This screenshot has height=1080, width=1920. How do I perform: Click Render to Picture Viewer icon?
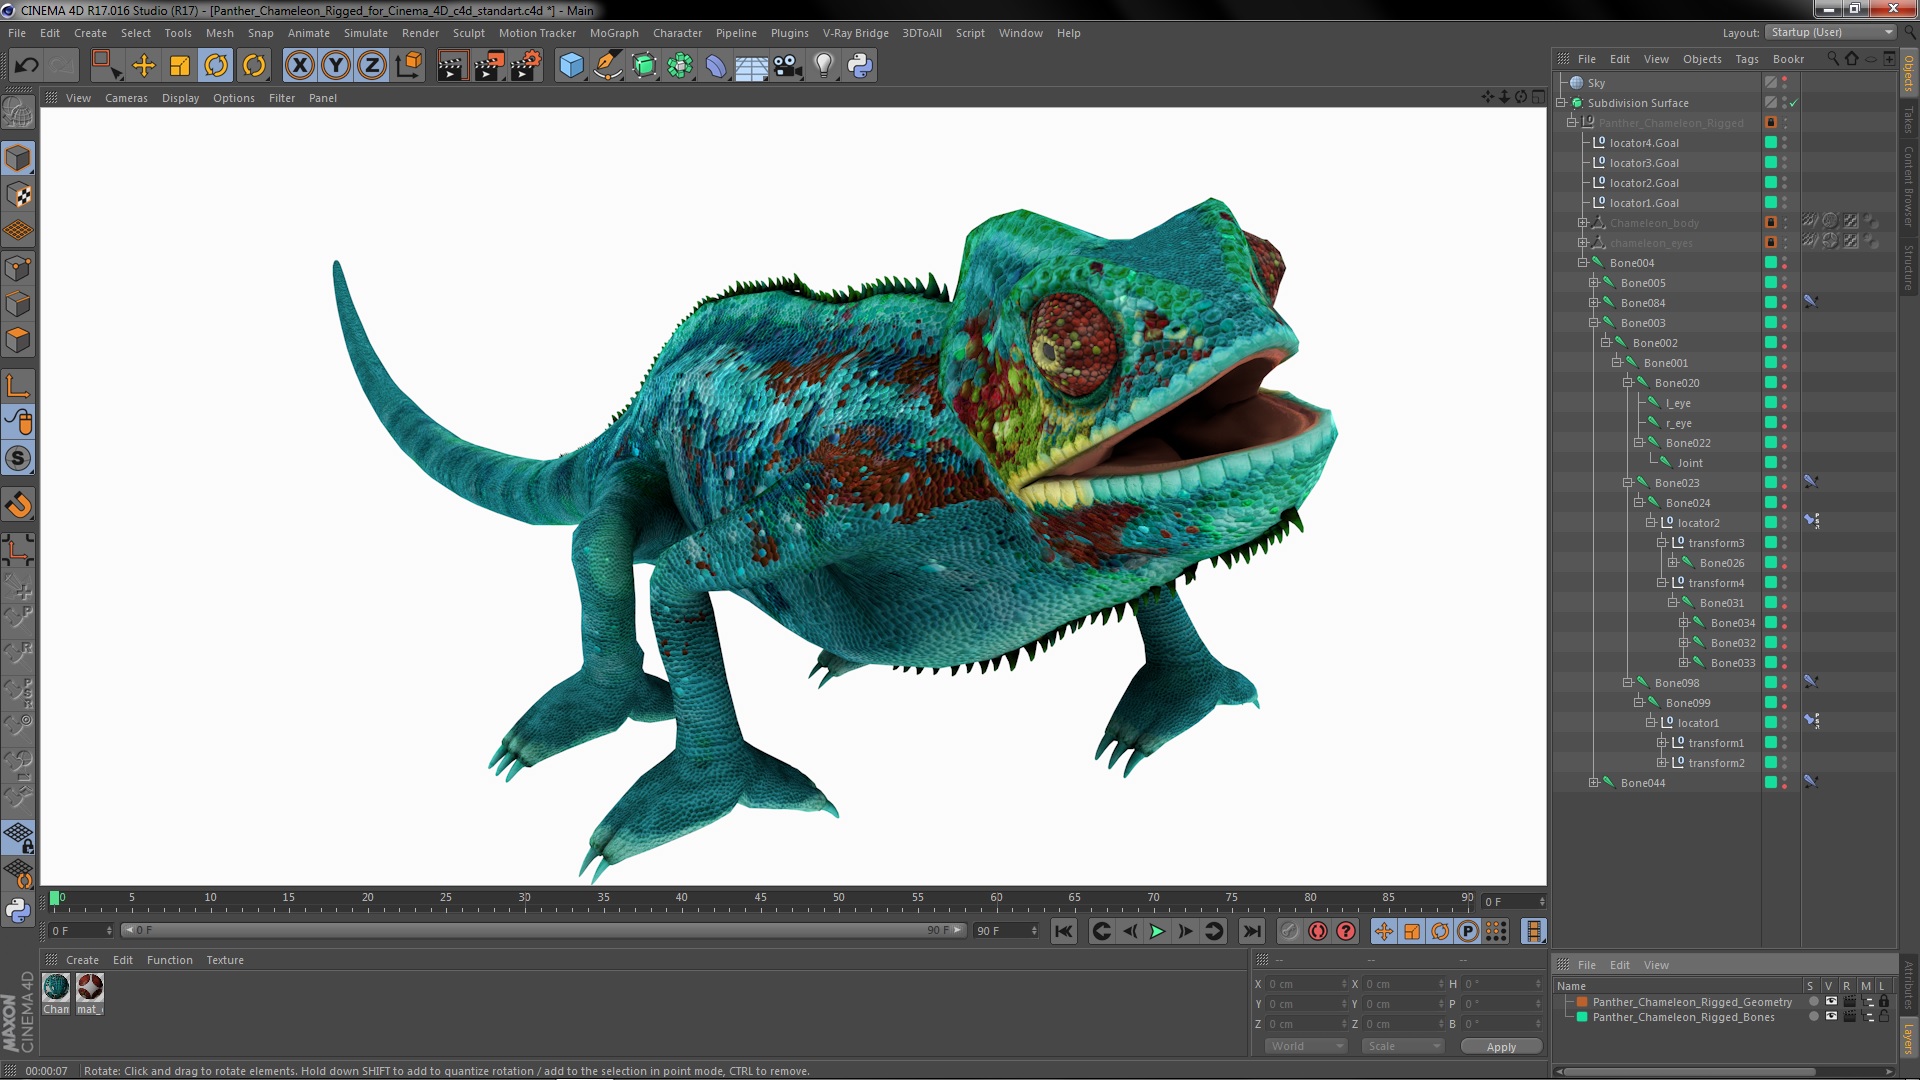[x=489, y=66]
